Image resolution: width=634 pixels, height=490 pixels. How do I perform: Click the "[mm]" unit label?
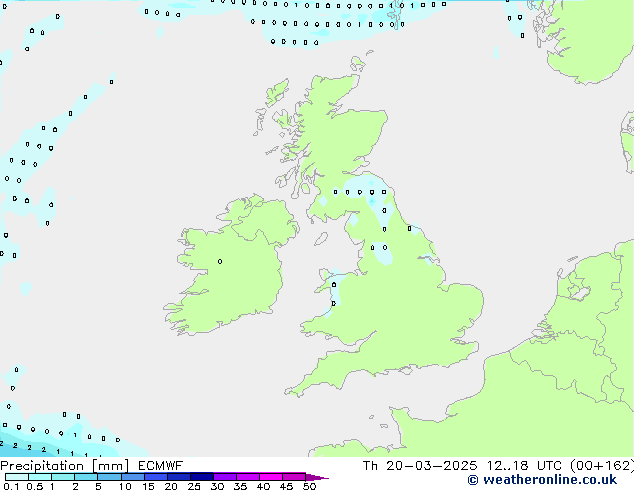point(110,466)
